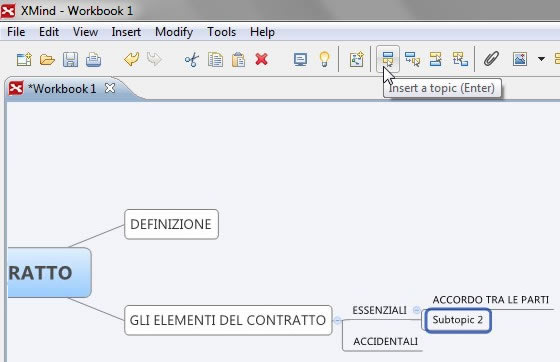Paste from clipboard icon

pos(239,59)
